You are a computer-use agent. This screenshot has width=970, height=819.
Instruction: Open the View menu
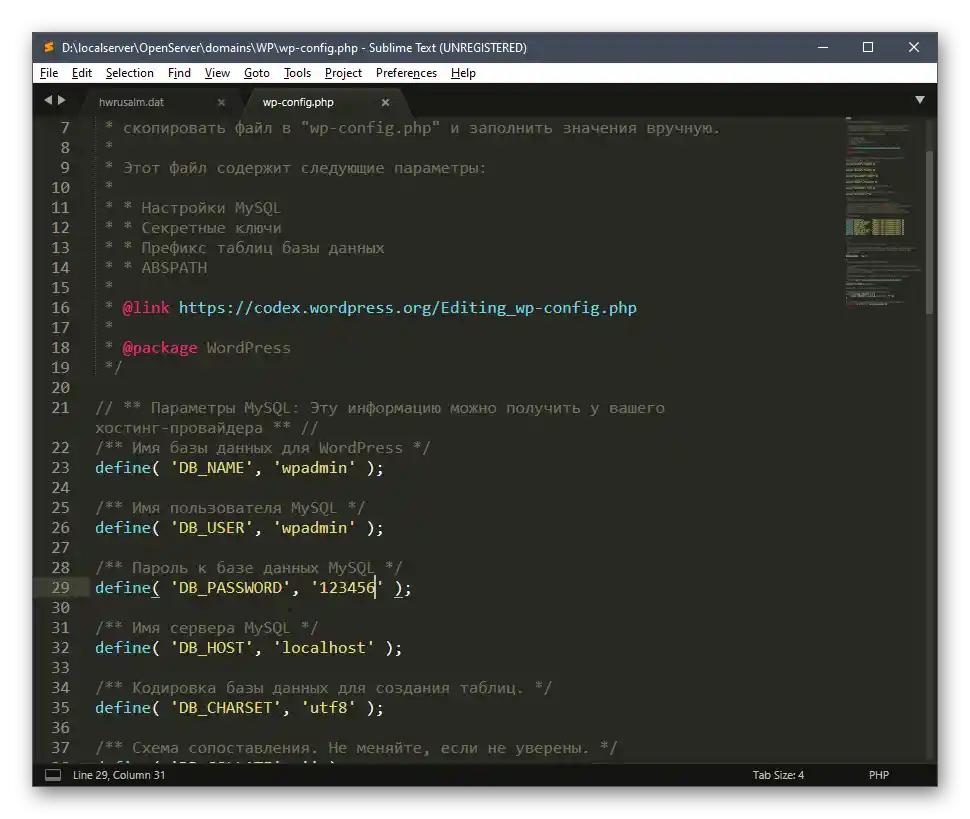(217, 73)
